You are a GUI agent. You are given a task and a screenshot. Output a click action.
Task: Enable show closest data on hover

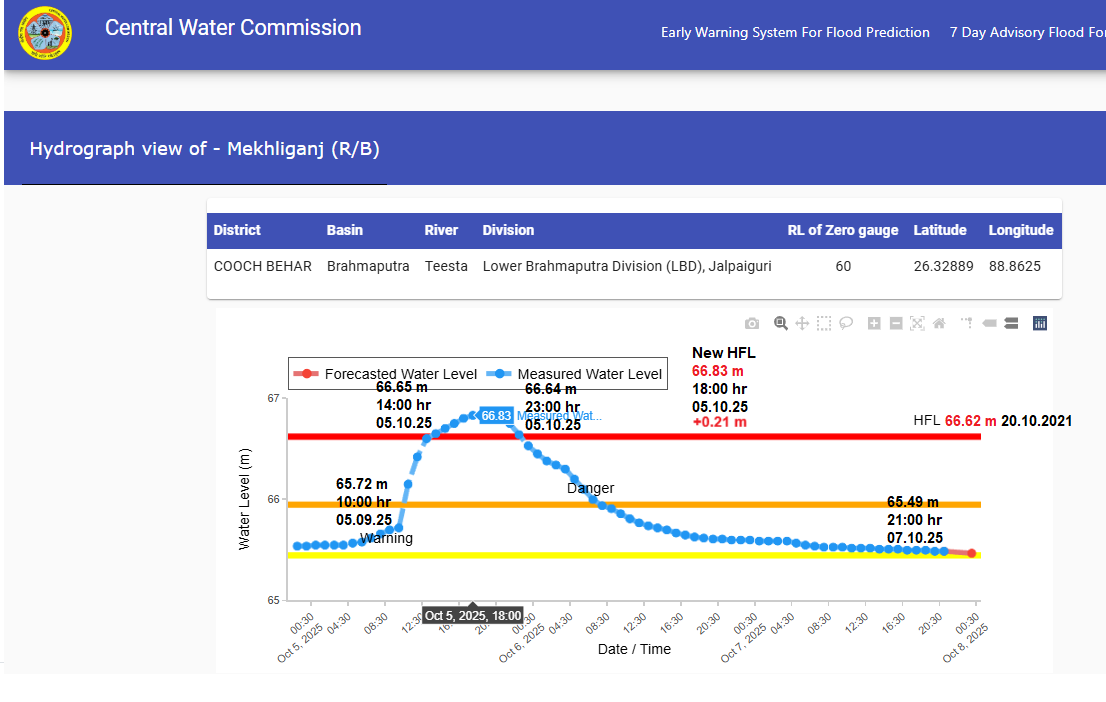point(987,323)
